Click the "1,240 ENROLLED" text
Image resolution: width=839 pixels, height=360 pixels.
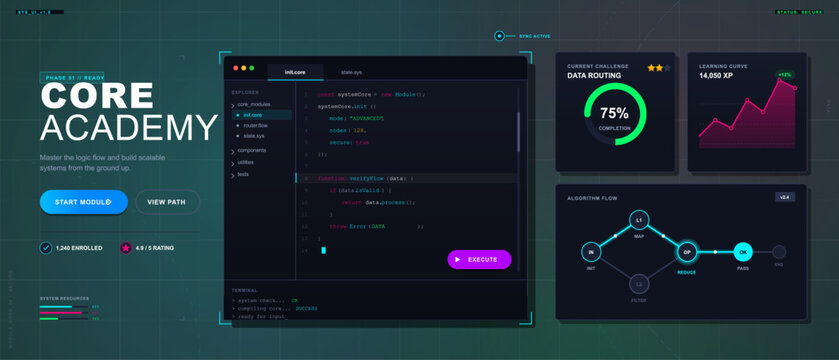point(79,248)
